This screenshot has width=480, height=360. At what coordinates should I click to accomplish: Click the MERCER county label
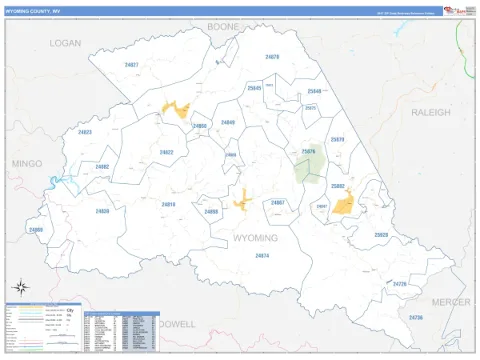tap(451, 302)
